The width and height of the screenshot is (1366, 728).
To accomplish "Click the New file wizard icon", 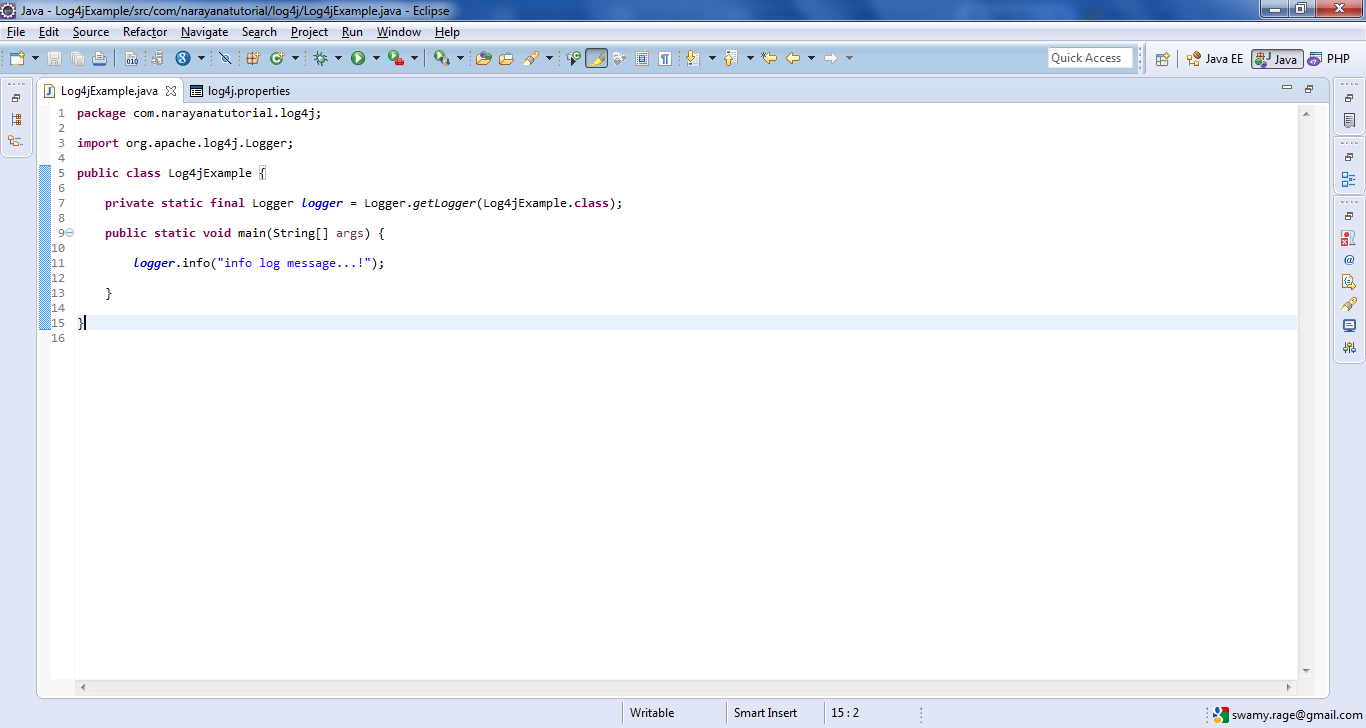I will pyautogui.click(x=17, y=58).
